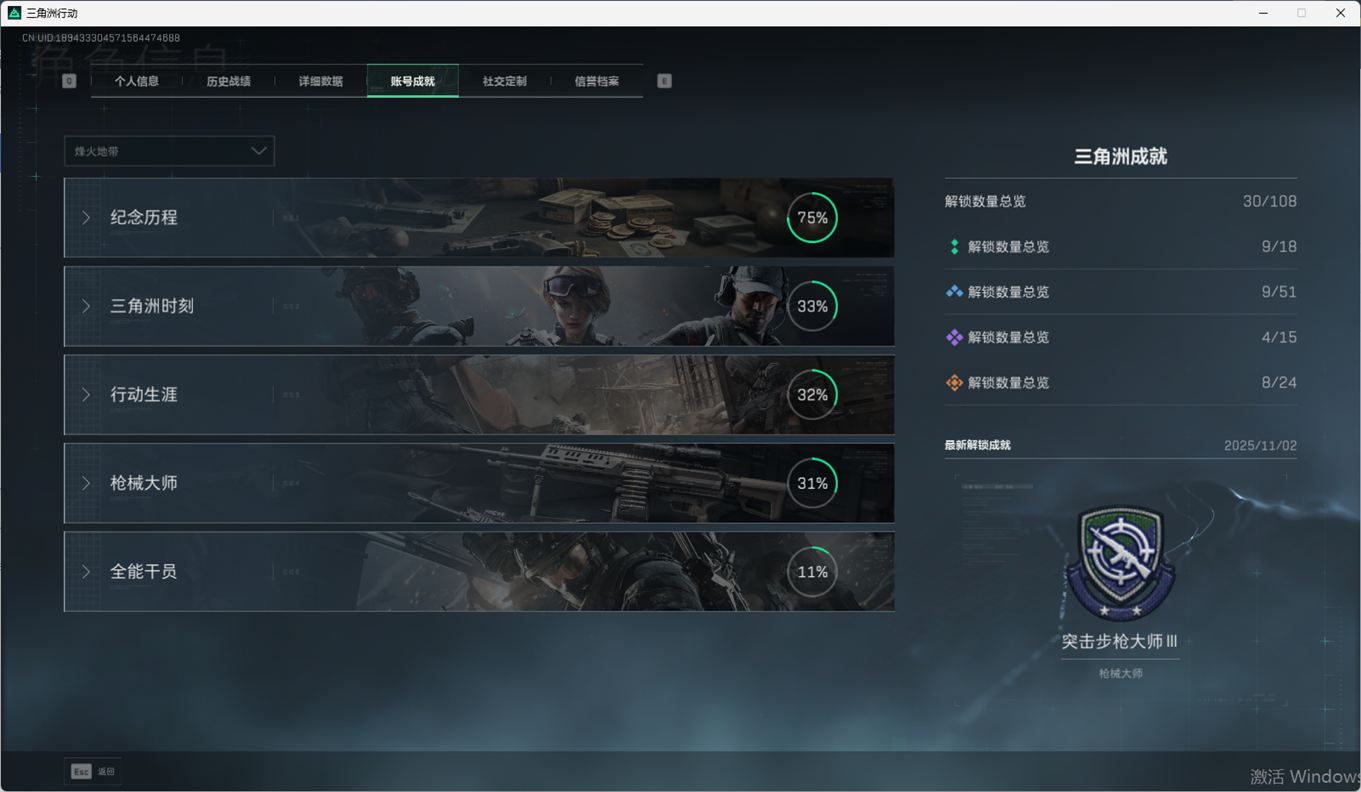Viewport: 1361px width, 792px height.
Task: Click the 返回 back button
Action: coord(106,771)
